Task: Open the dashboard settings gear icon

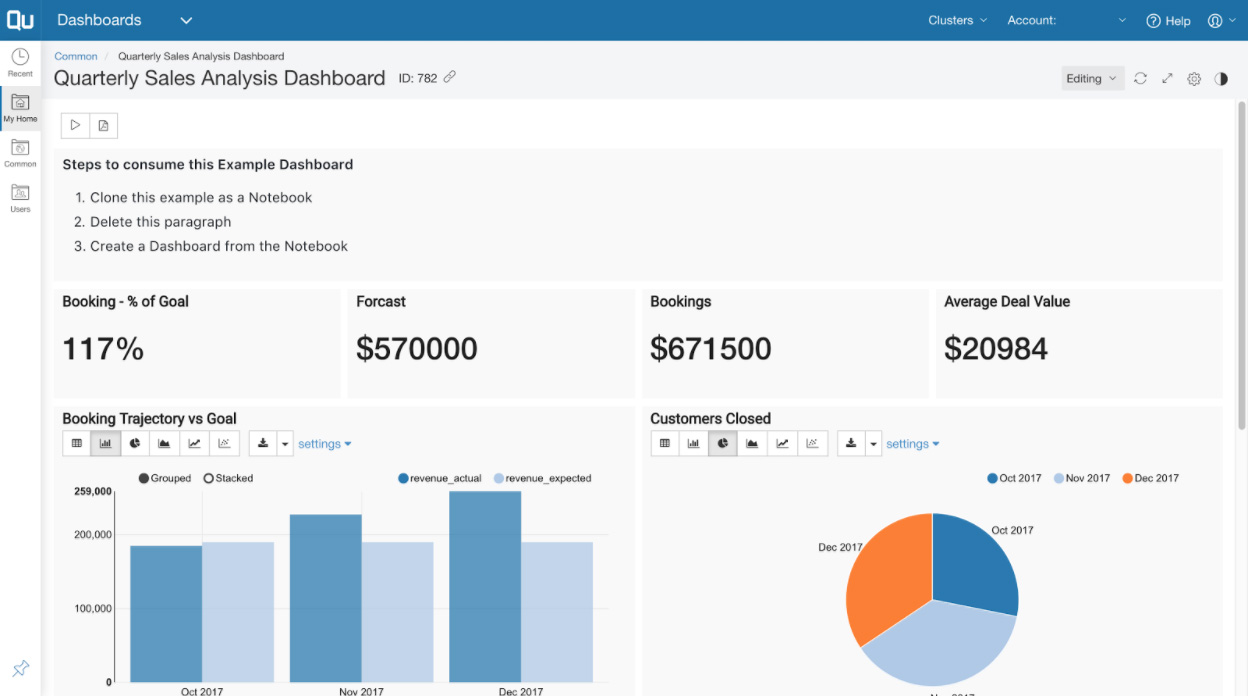Action: click(x=1194, y=78)
